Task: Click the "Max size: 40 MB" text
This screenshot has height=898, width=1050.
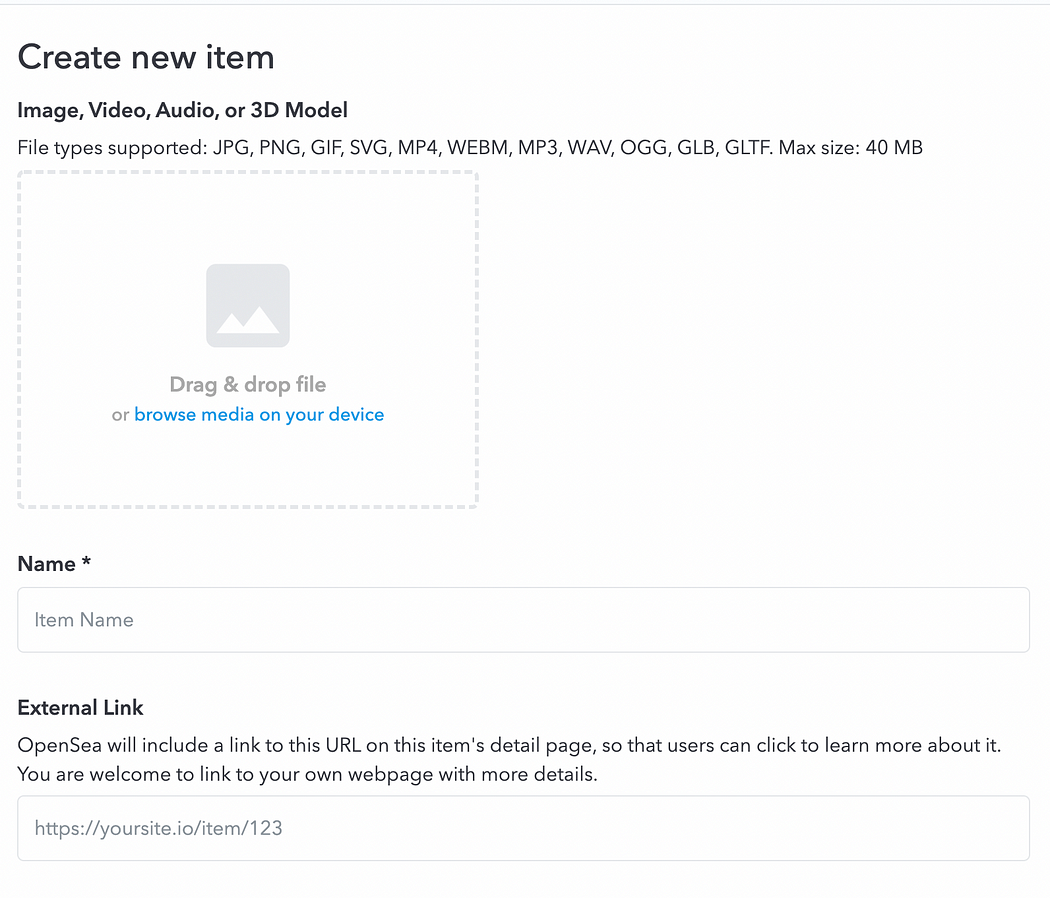Action: pos(851,148)
